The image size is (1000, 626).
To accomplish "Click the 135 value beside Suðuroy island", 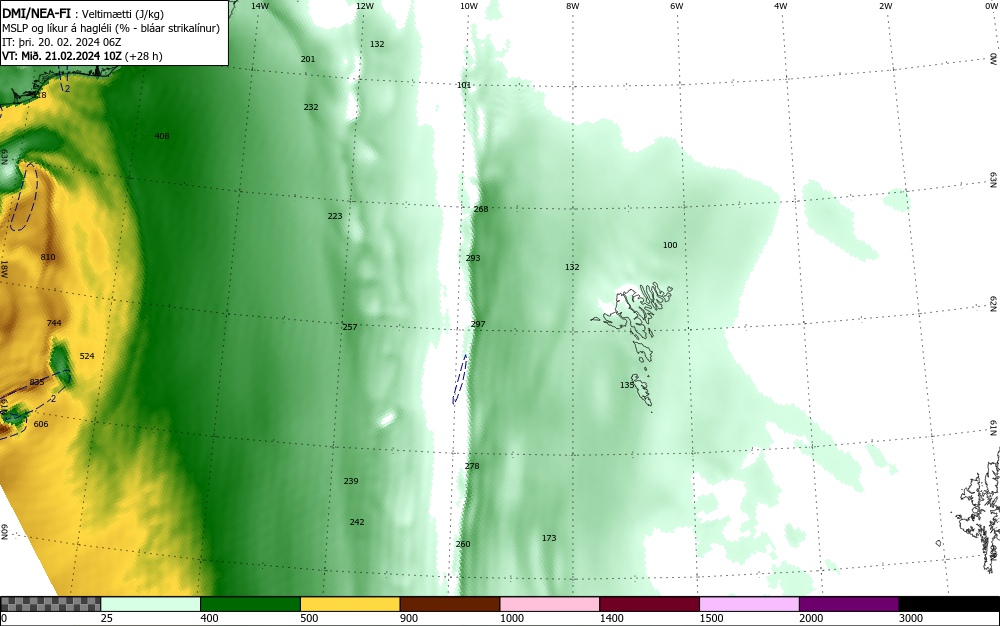I will tap(628, 385).
